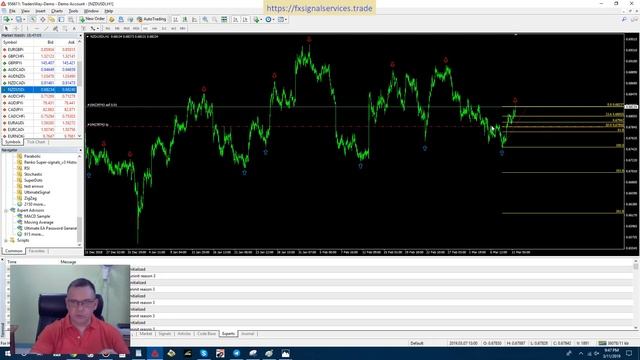Open the arrows objects dropdown
The image size is (640, 360).
(94, 28)
